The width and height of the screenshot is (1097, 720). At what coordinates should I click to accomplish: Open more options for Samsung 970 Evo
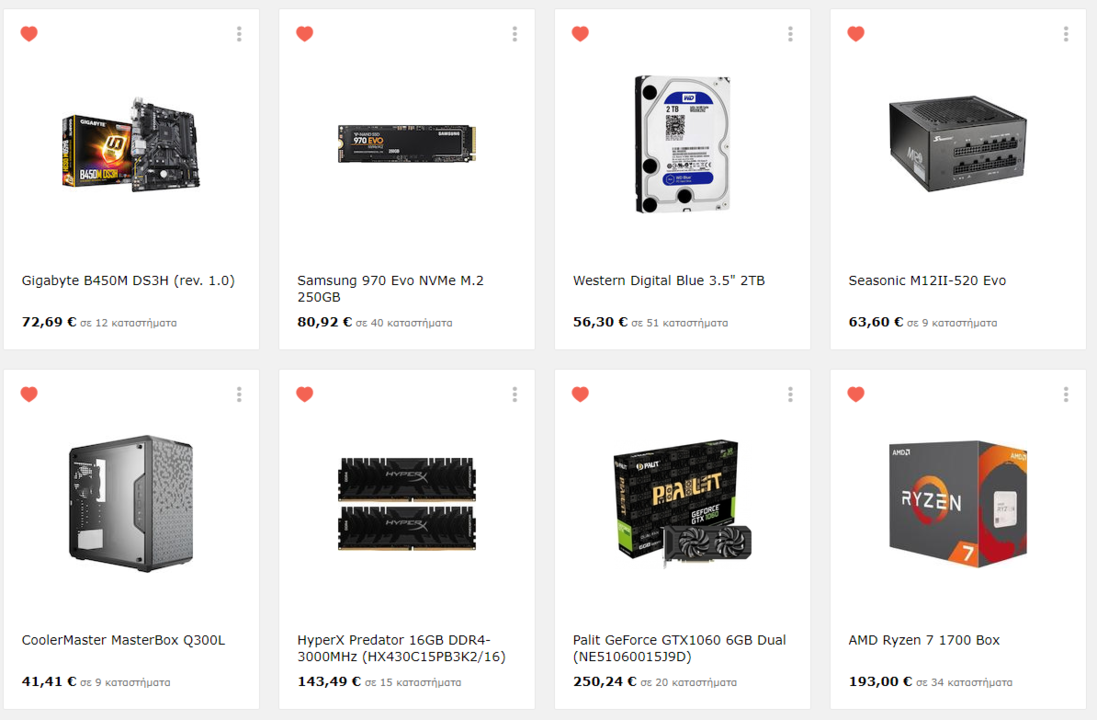coord(515,34)
